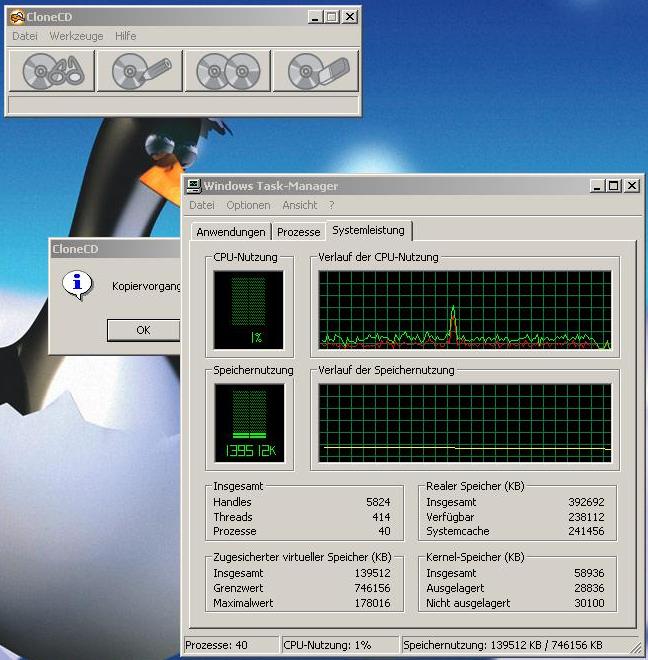Screen dimensions: 648x660
Task: Click the Threads value 414
Action: click(381, 517)
